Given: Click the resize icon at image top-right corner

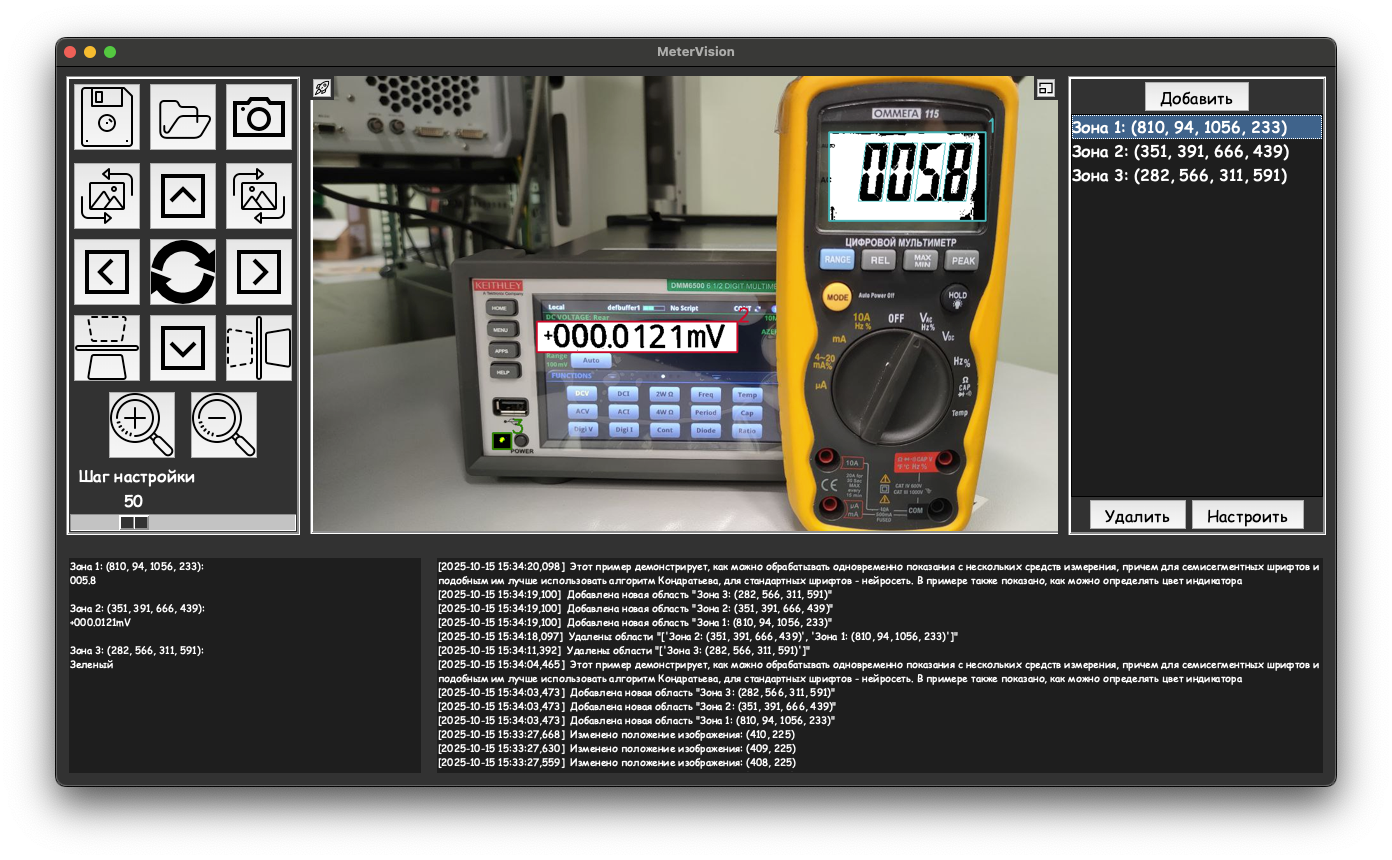Looking at the screenshot, I should point(1046,88).
